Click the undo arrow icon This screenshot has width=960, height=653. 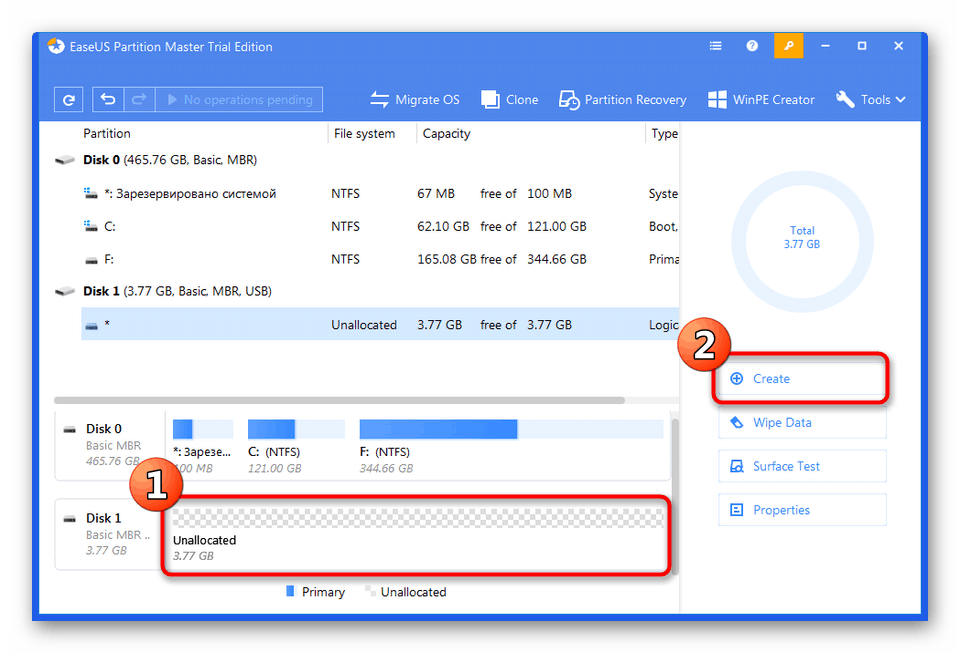coord(108,99)
